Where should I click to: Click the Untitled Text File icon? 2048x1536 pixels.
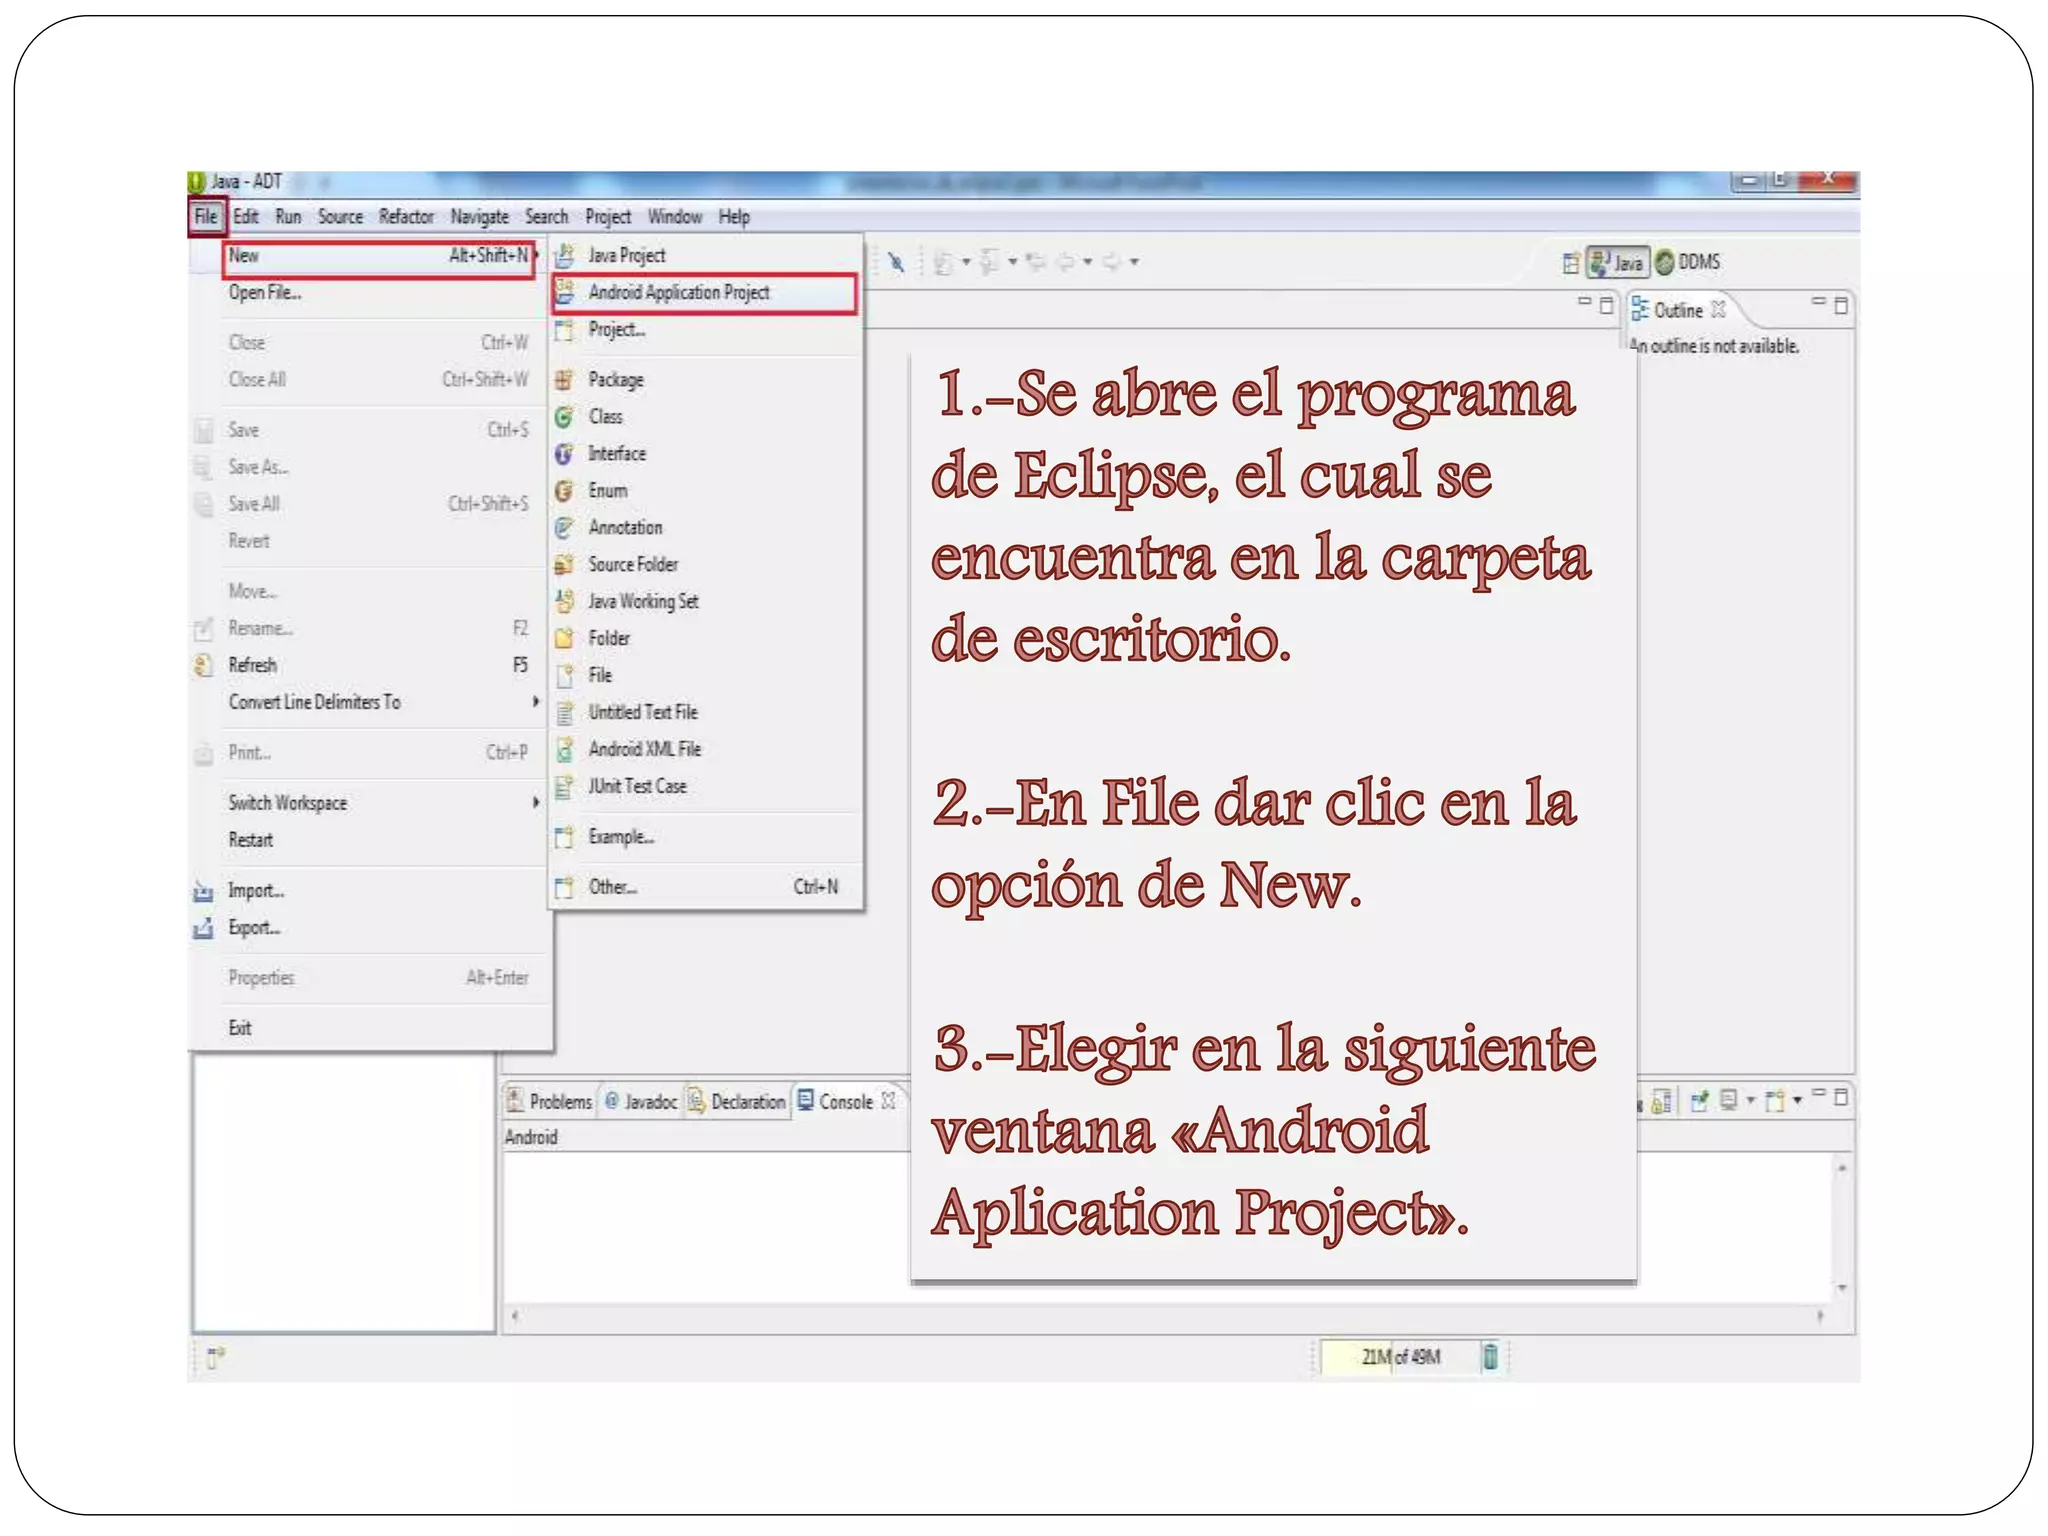pos(565,713)
